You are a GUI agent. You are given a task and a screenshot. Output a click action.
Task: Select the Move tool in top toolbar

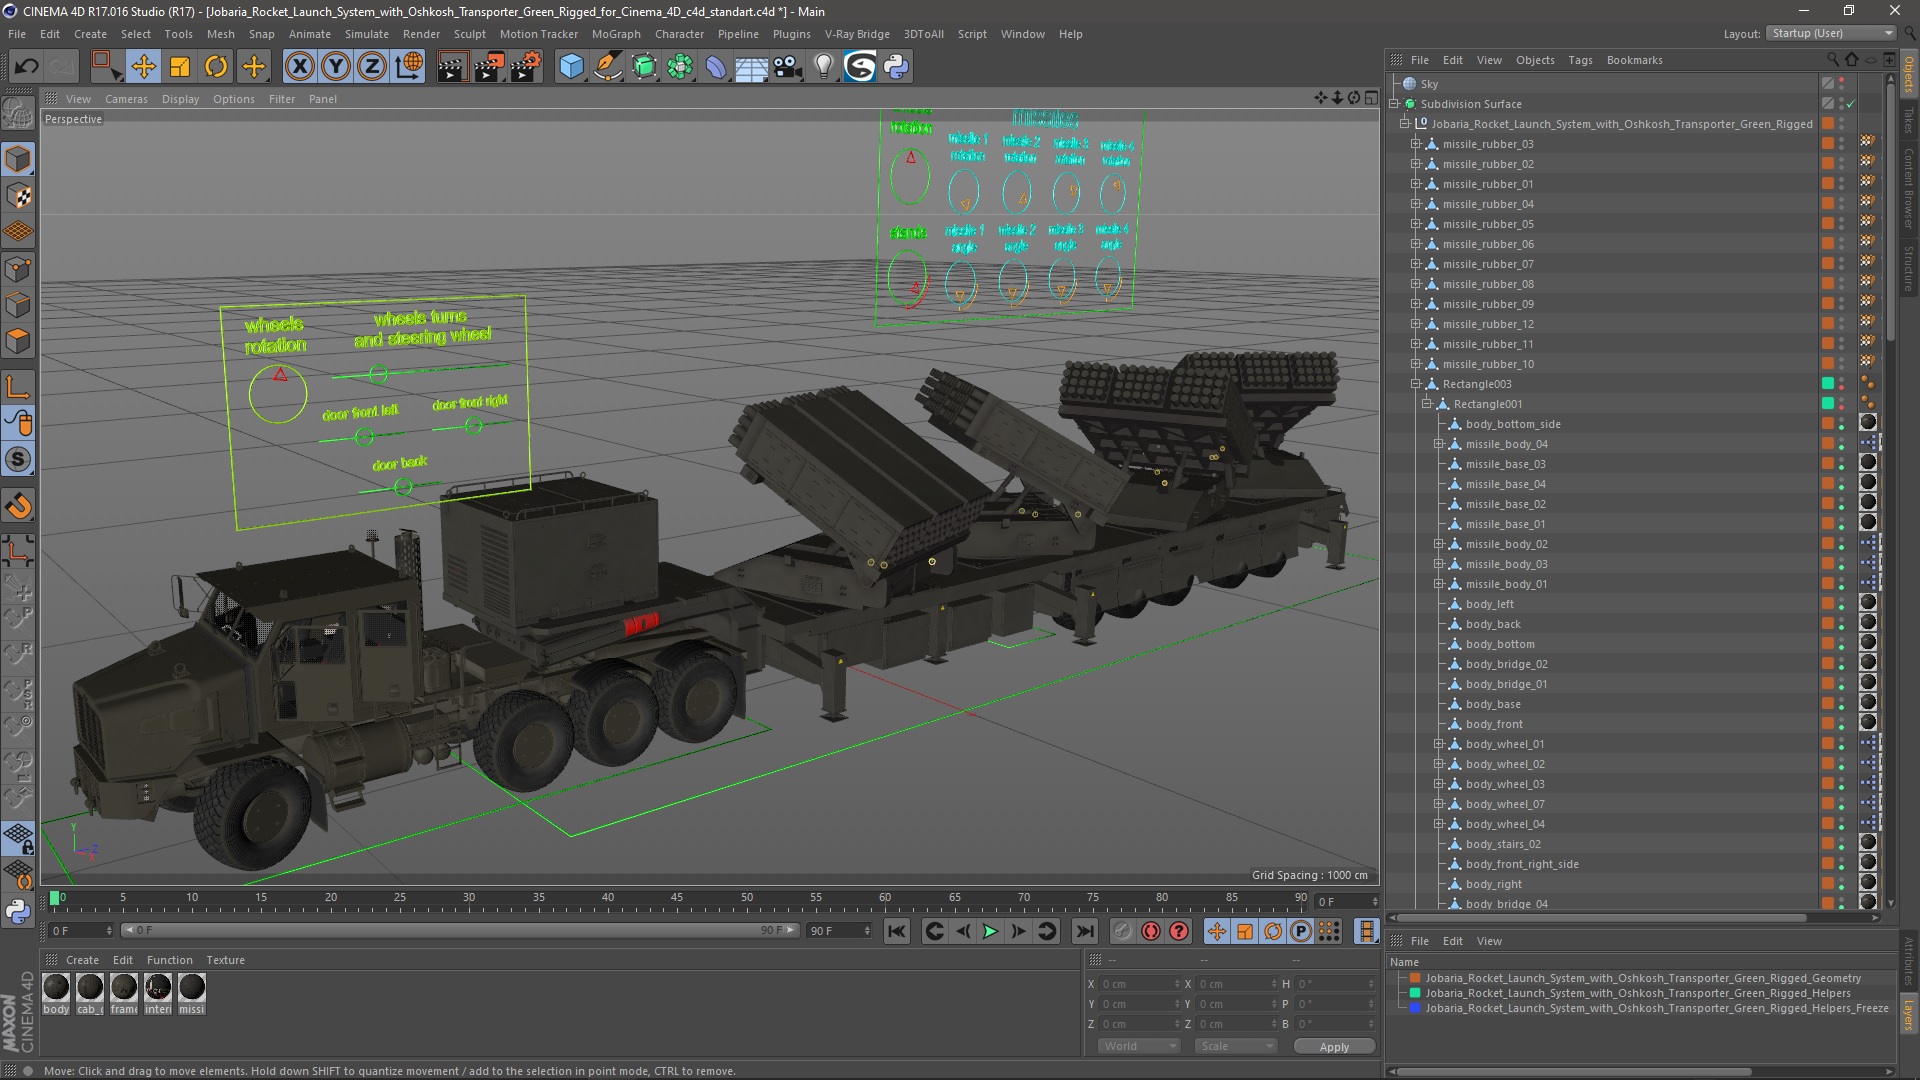(143, 67)
